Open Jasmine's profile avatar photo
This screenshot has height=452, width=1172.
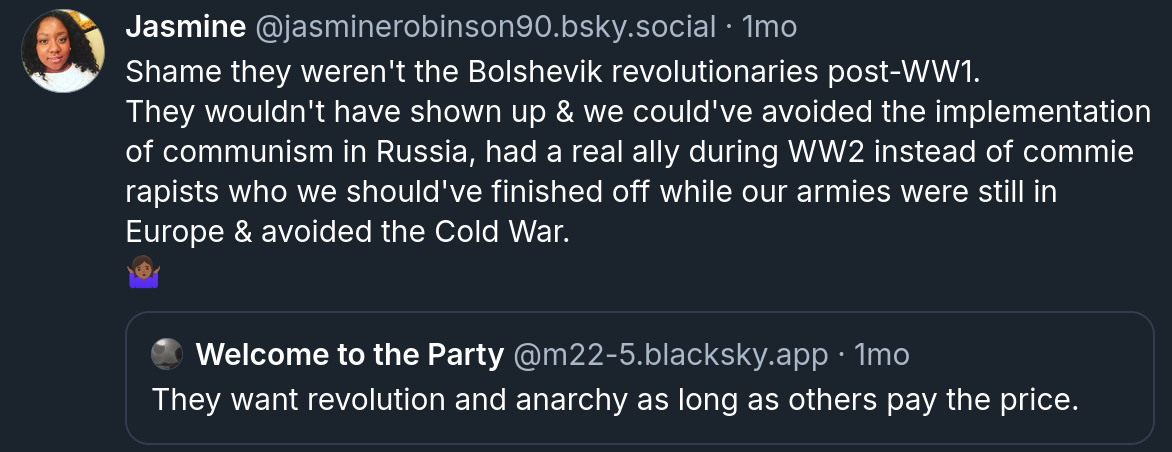click(x=64, y=51)
